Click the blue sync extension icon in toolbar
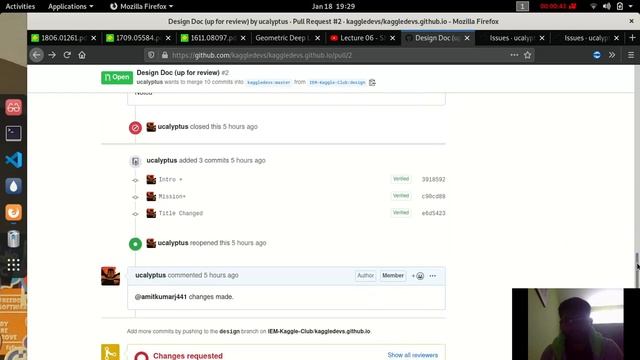This screenshot has height=360, width=640. pos(597,55)
